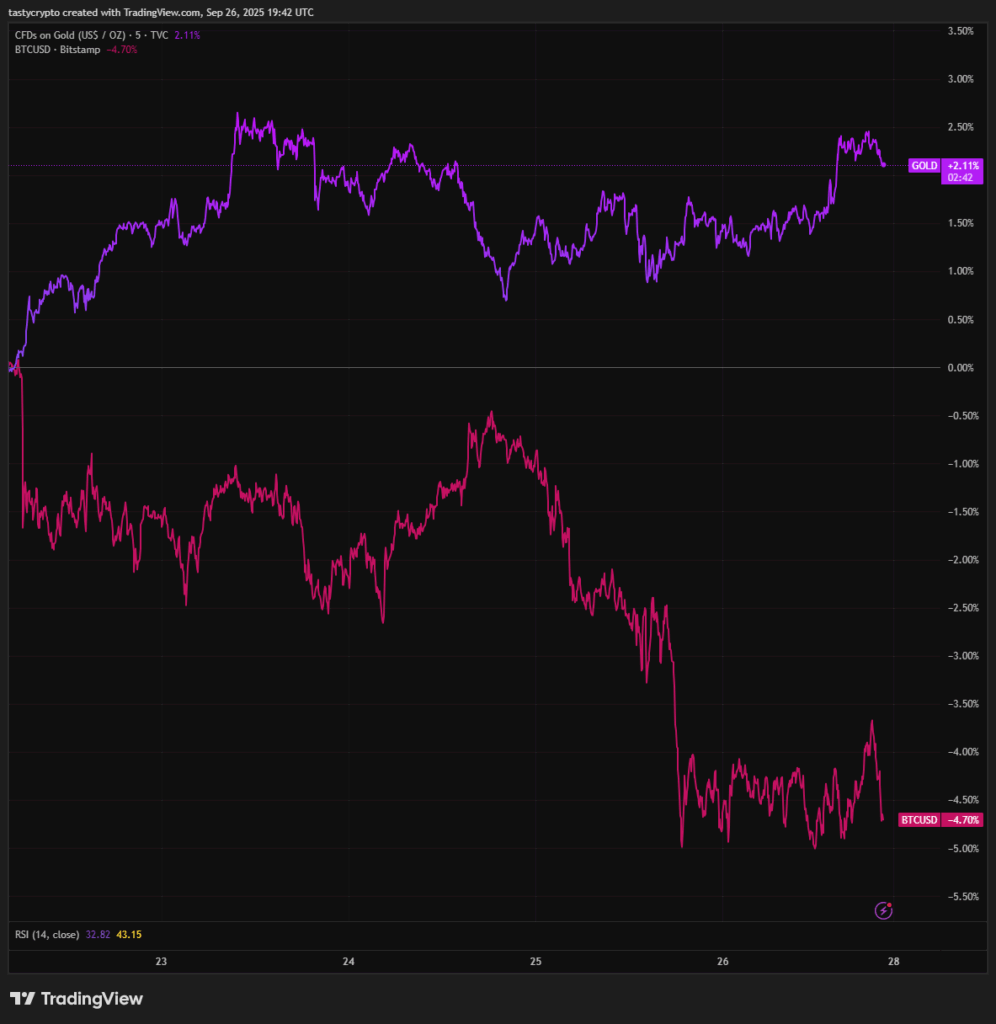Click the -3.00% price axis label
Screen dimensions: 996x1024
[x=963, y=656]
